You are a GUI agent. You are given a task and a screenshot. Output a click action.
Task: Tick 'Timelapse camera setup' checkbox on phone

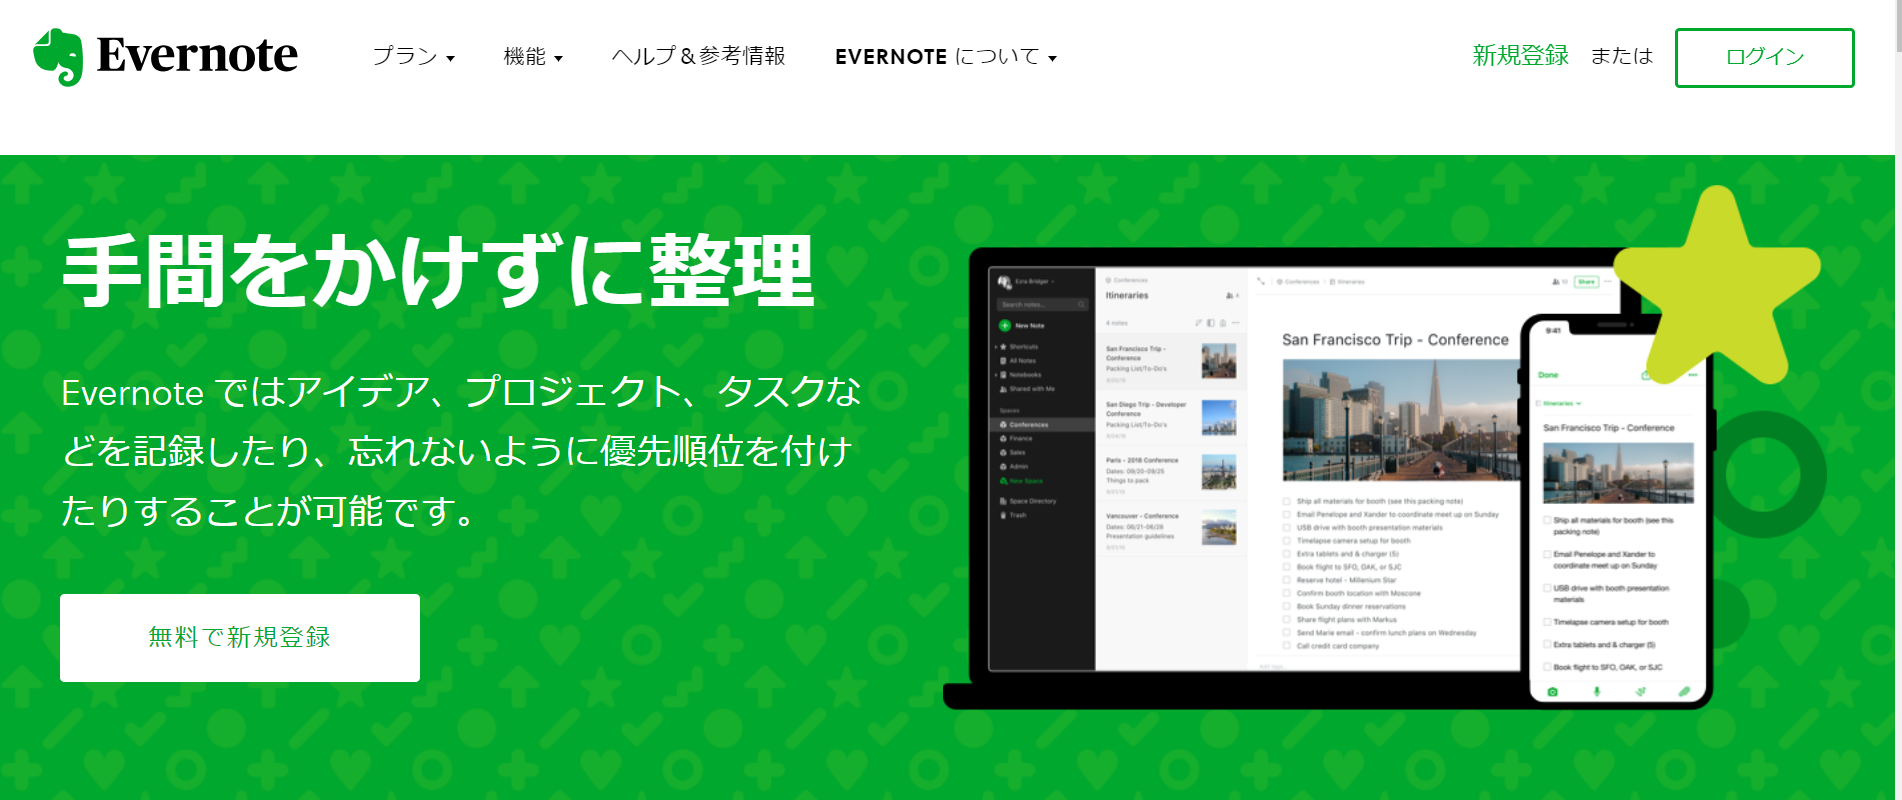[x=1546, y=622]
